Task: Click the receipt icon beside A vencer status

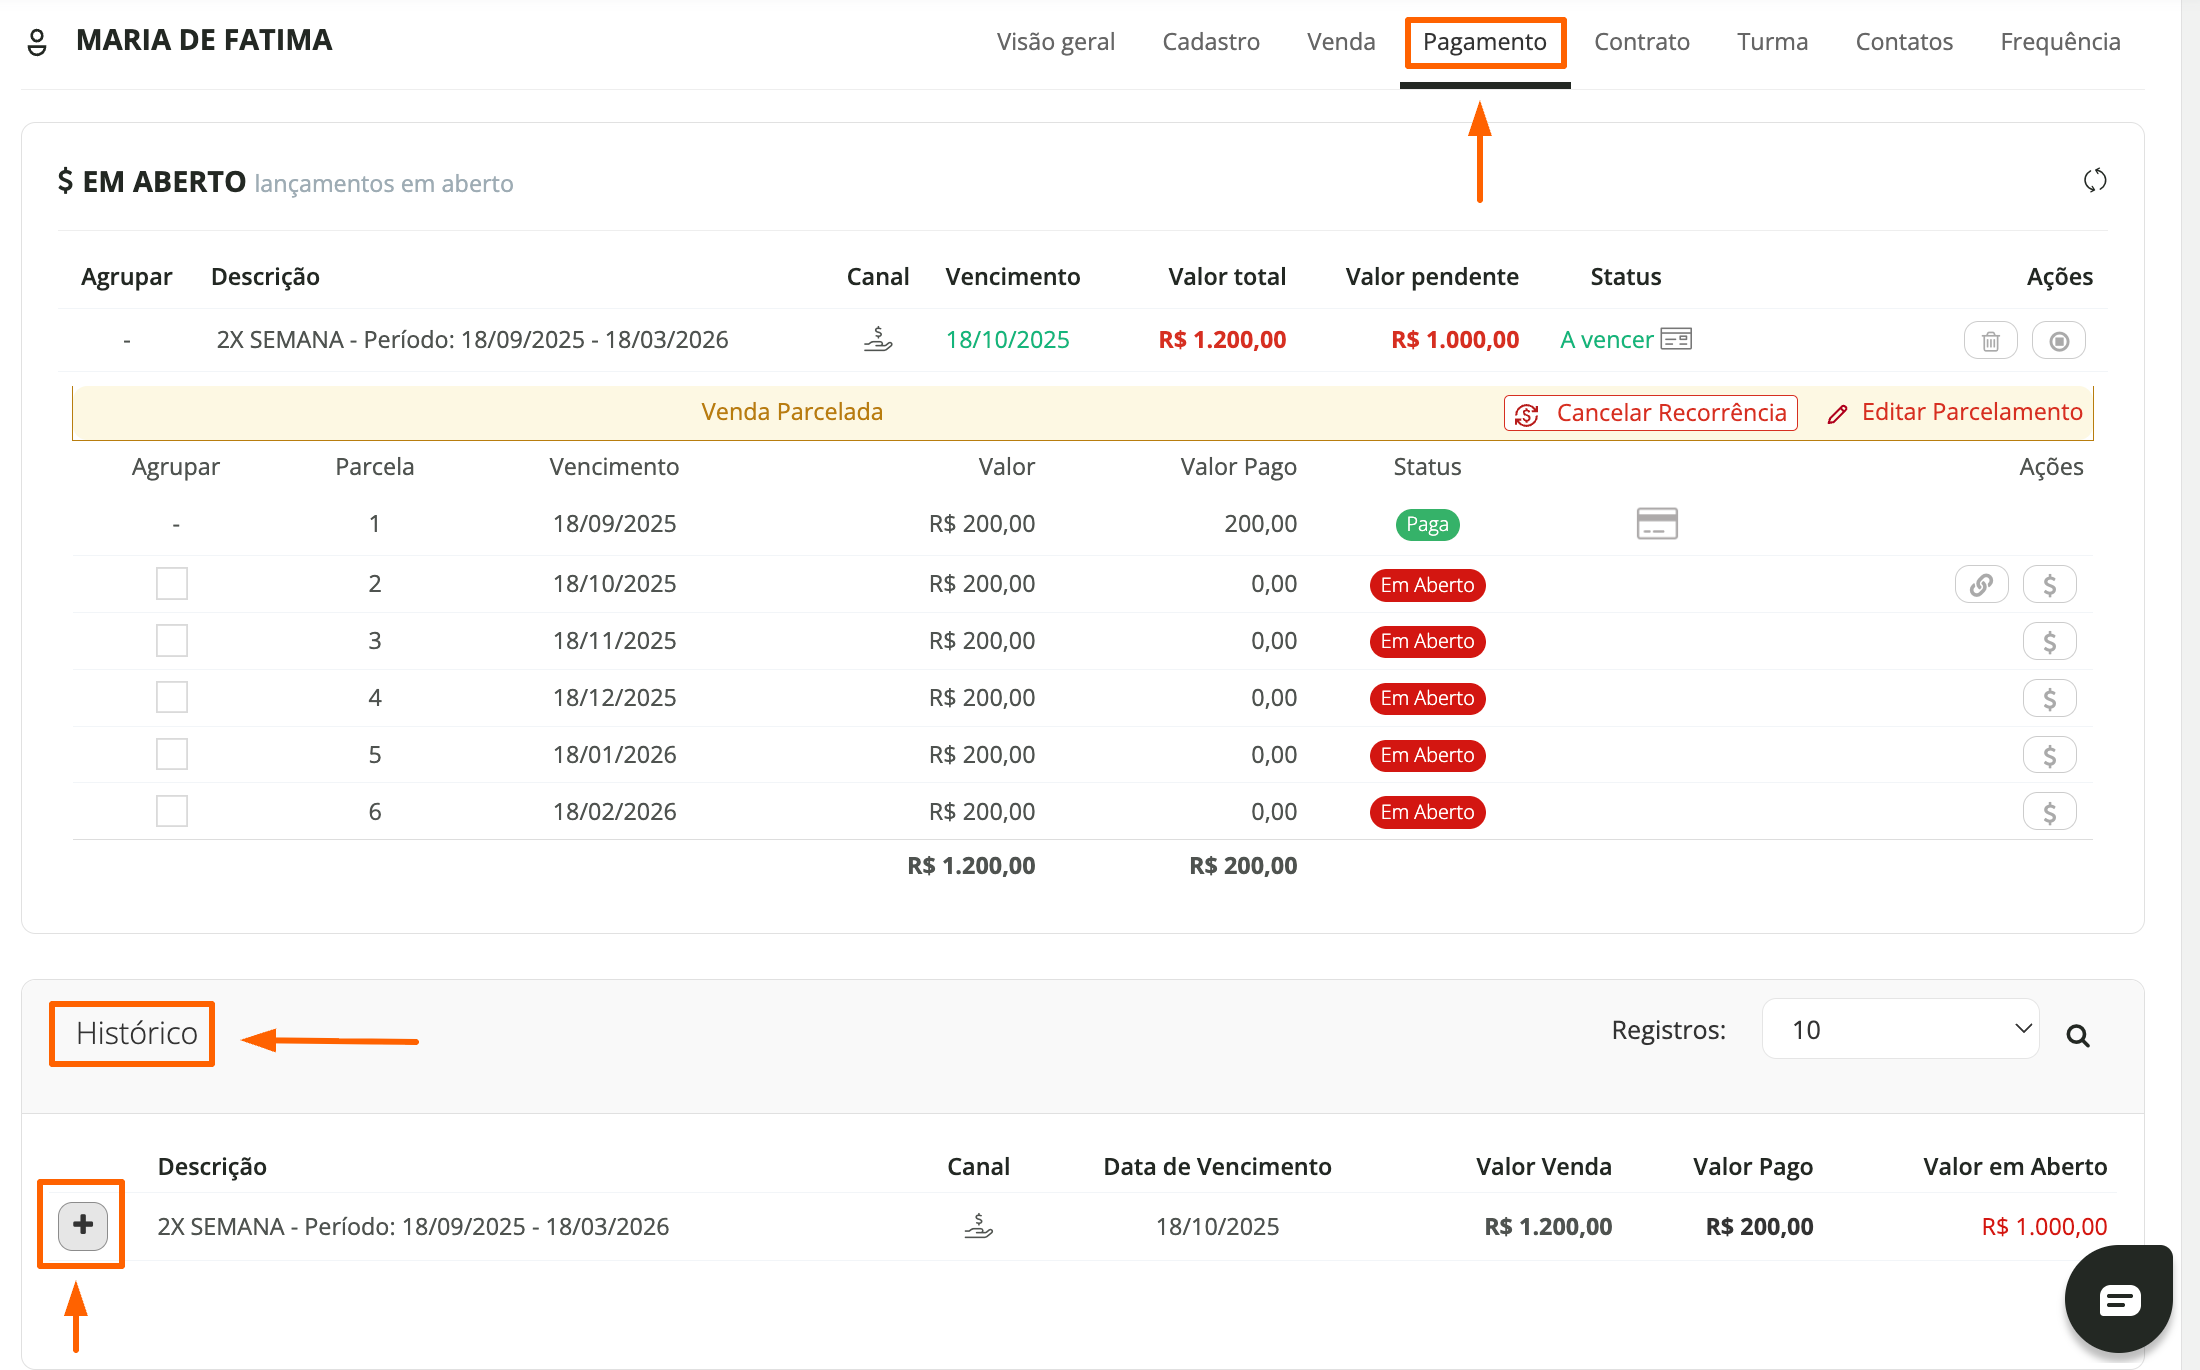Action: [1675, 340]
